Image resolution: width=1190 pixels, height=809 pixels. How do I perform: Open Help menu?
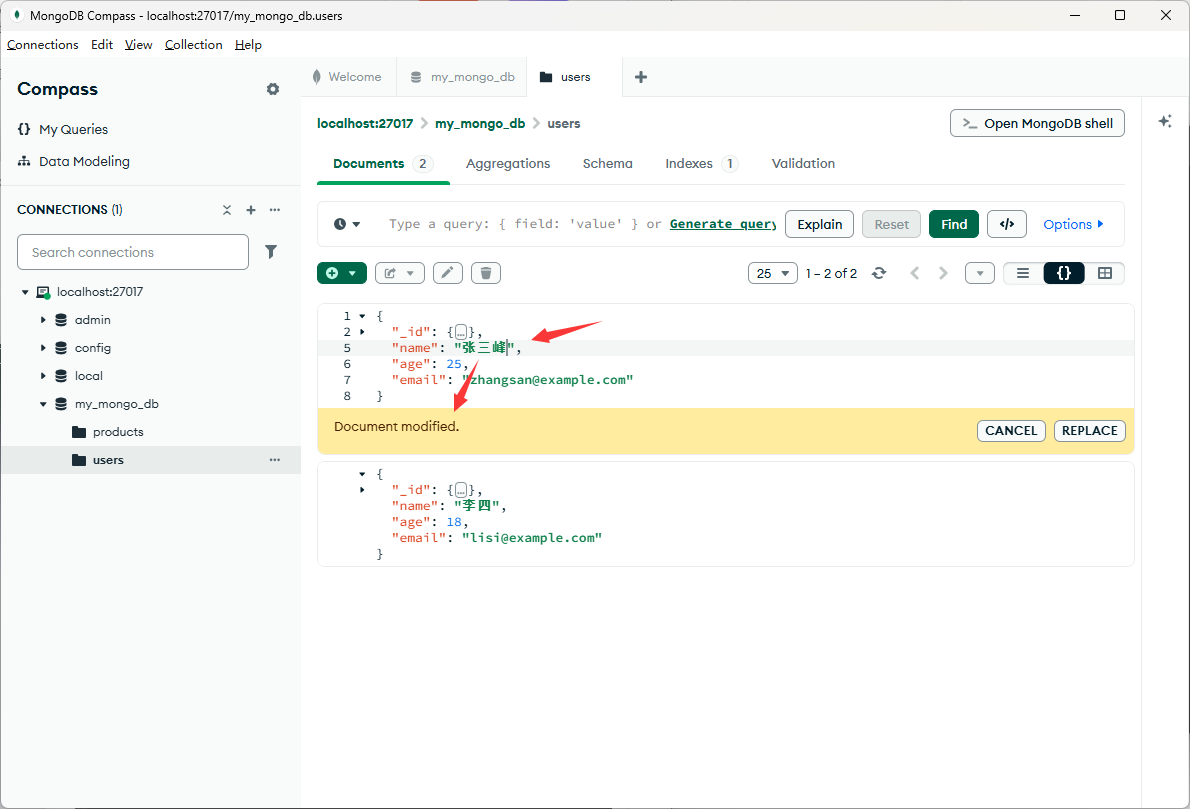click(248, 45)
